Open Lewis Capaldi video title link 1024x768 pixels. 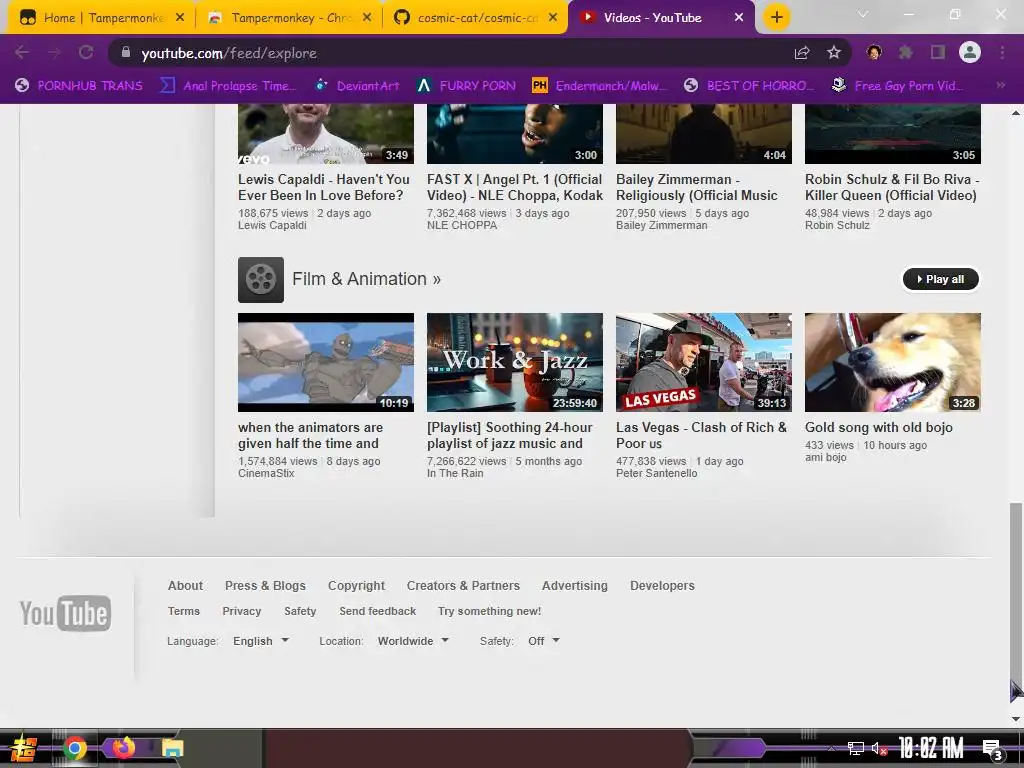coord(324,187)
